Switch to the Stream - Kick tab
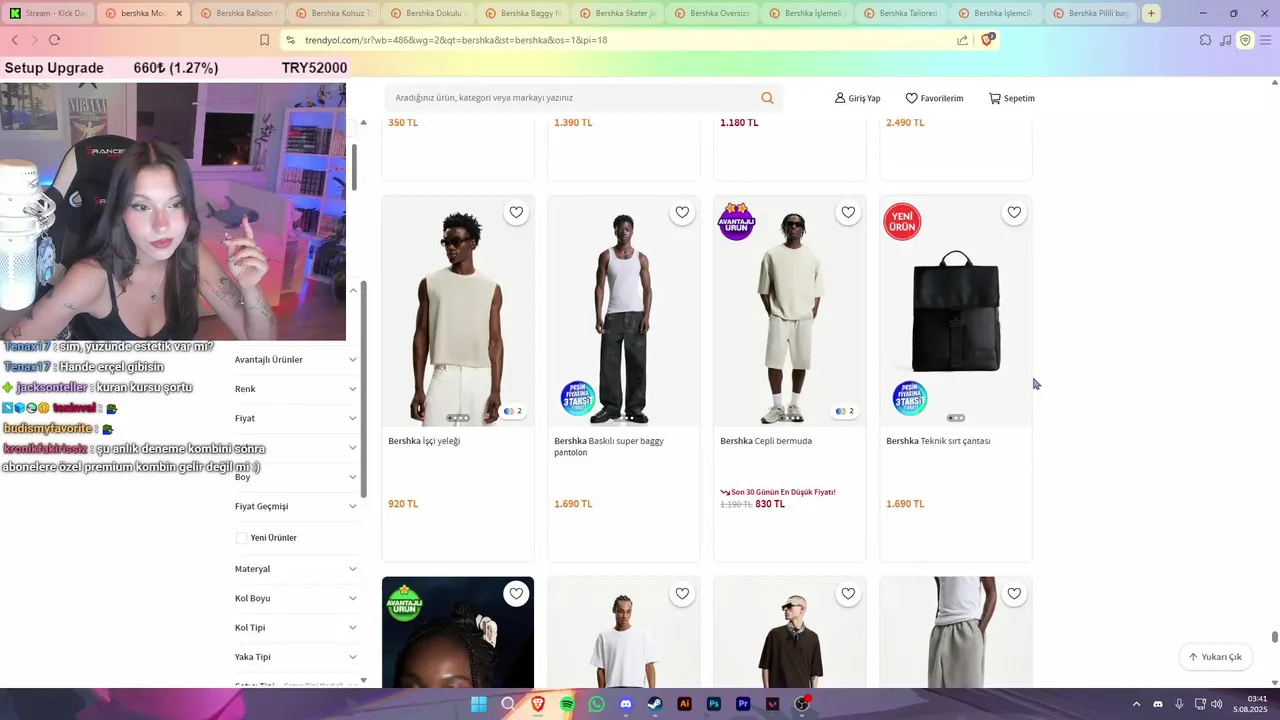 [x=47, y=13]
